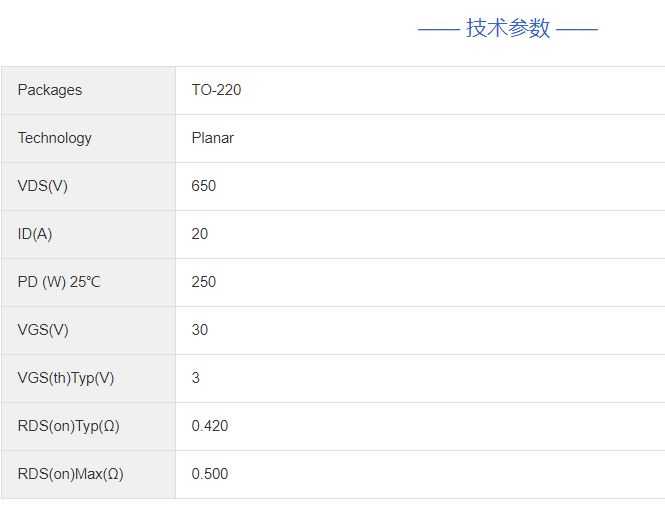Select the Packages label cell

pos(50,90)
